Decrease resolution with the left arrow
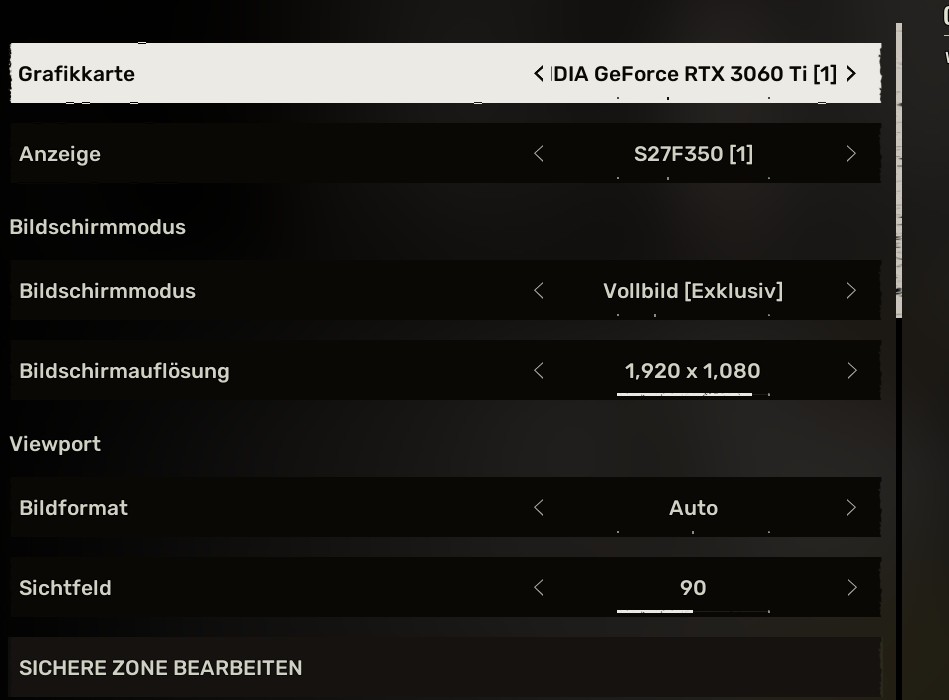 [x=538, y=370]
